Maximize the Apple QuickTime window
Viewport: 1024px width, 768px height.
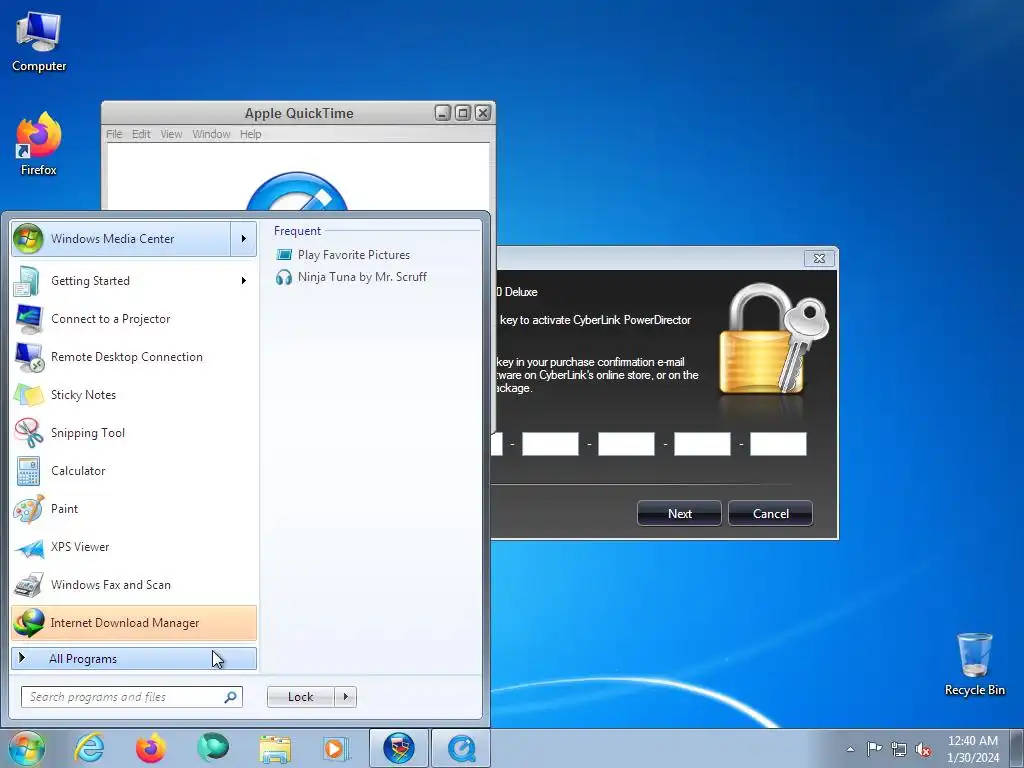point(462,113)
